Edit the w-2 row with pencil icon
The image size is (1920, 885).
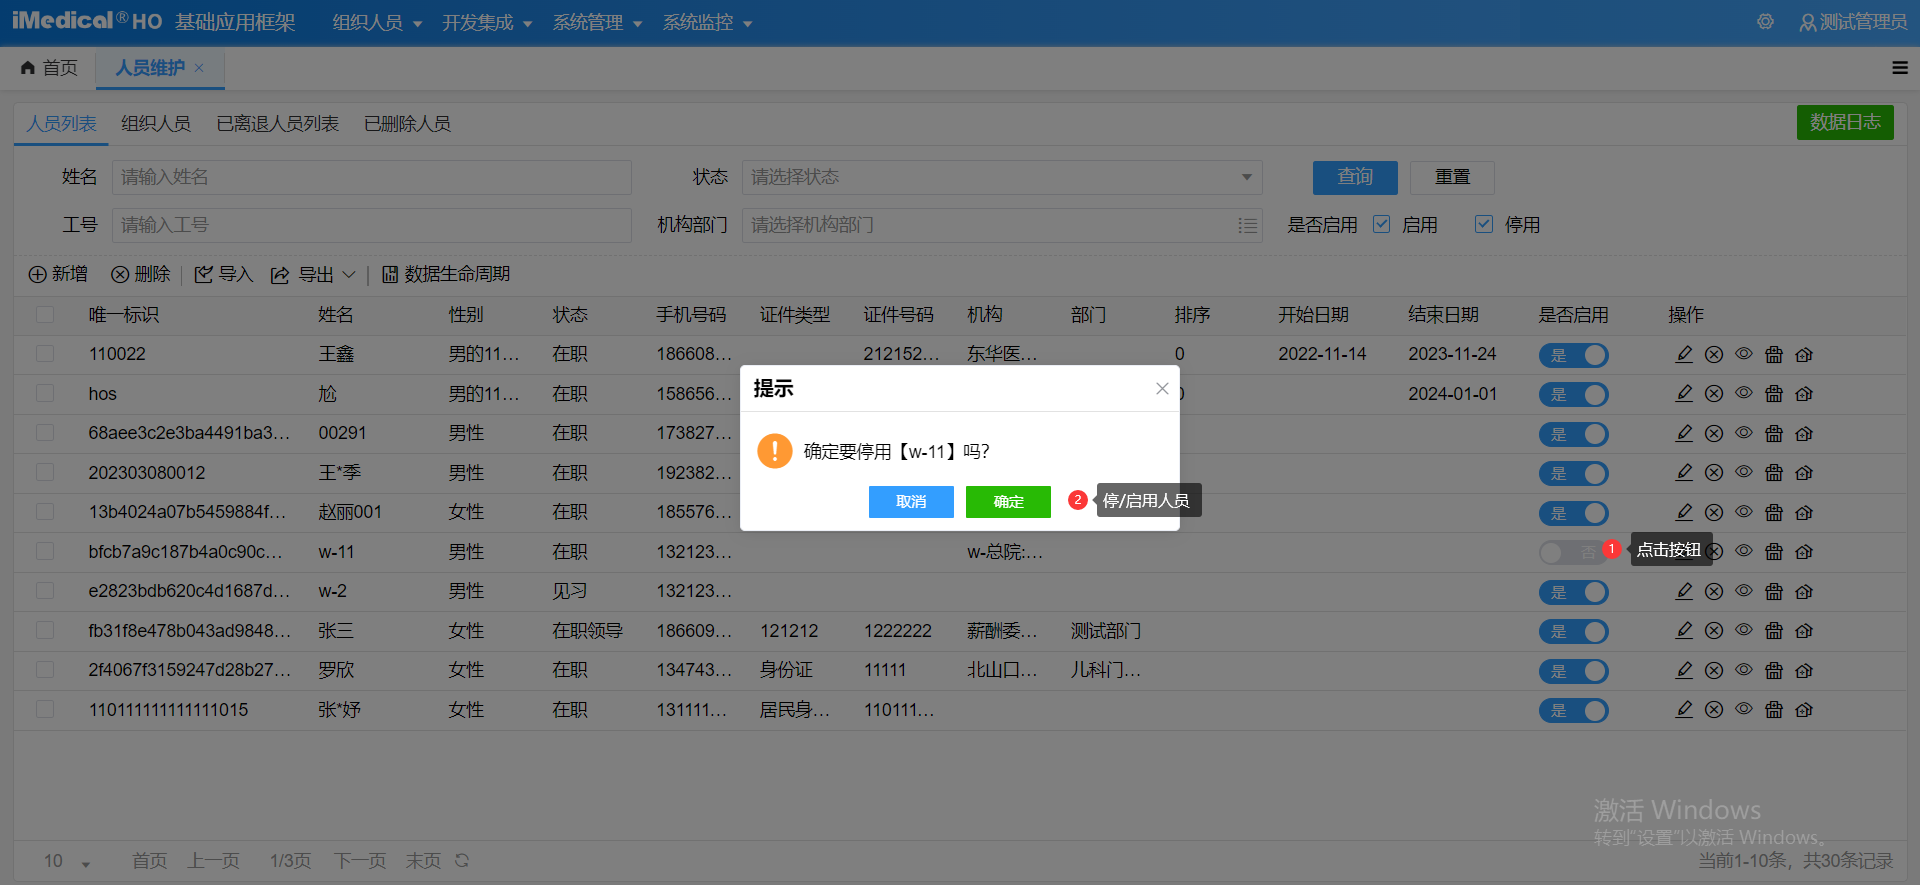(x=1684, y=591)
